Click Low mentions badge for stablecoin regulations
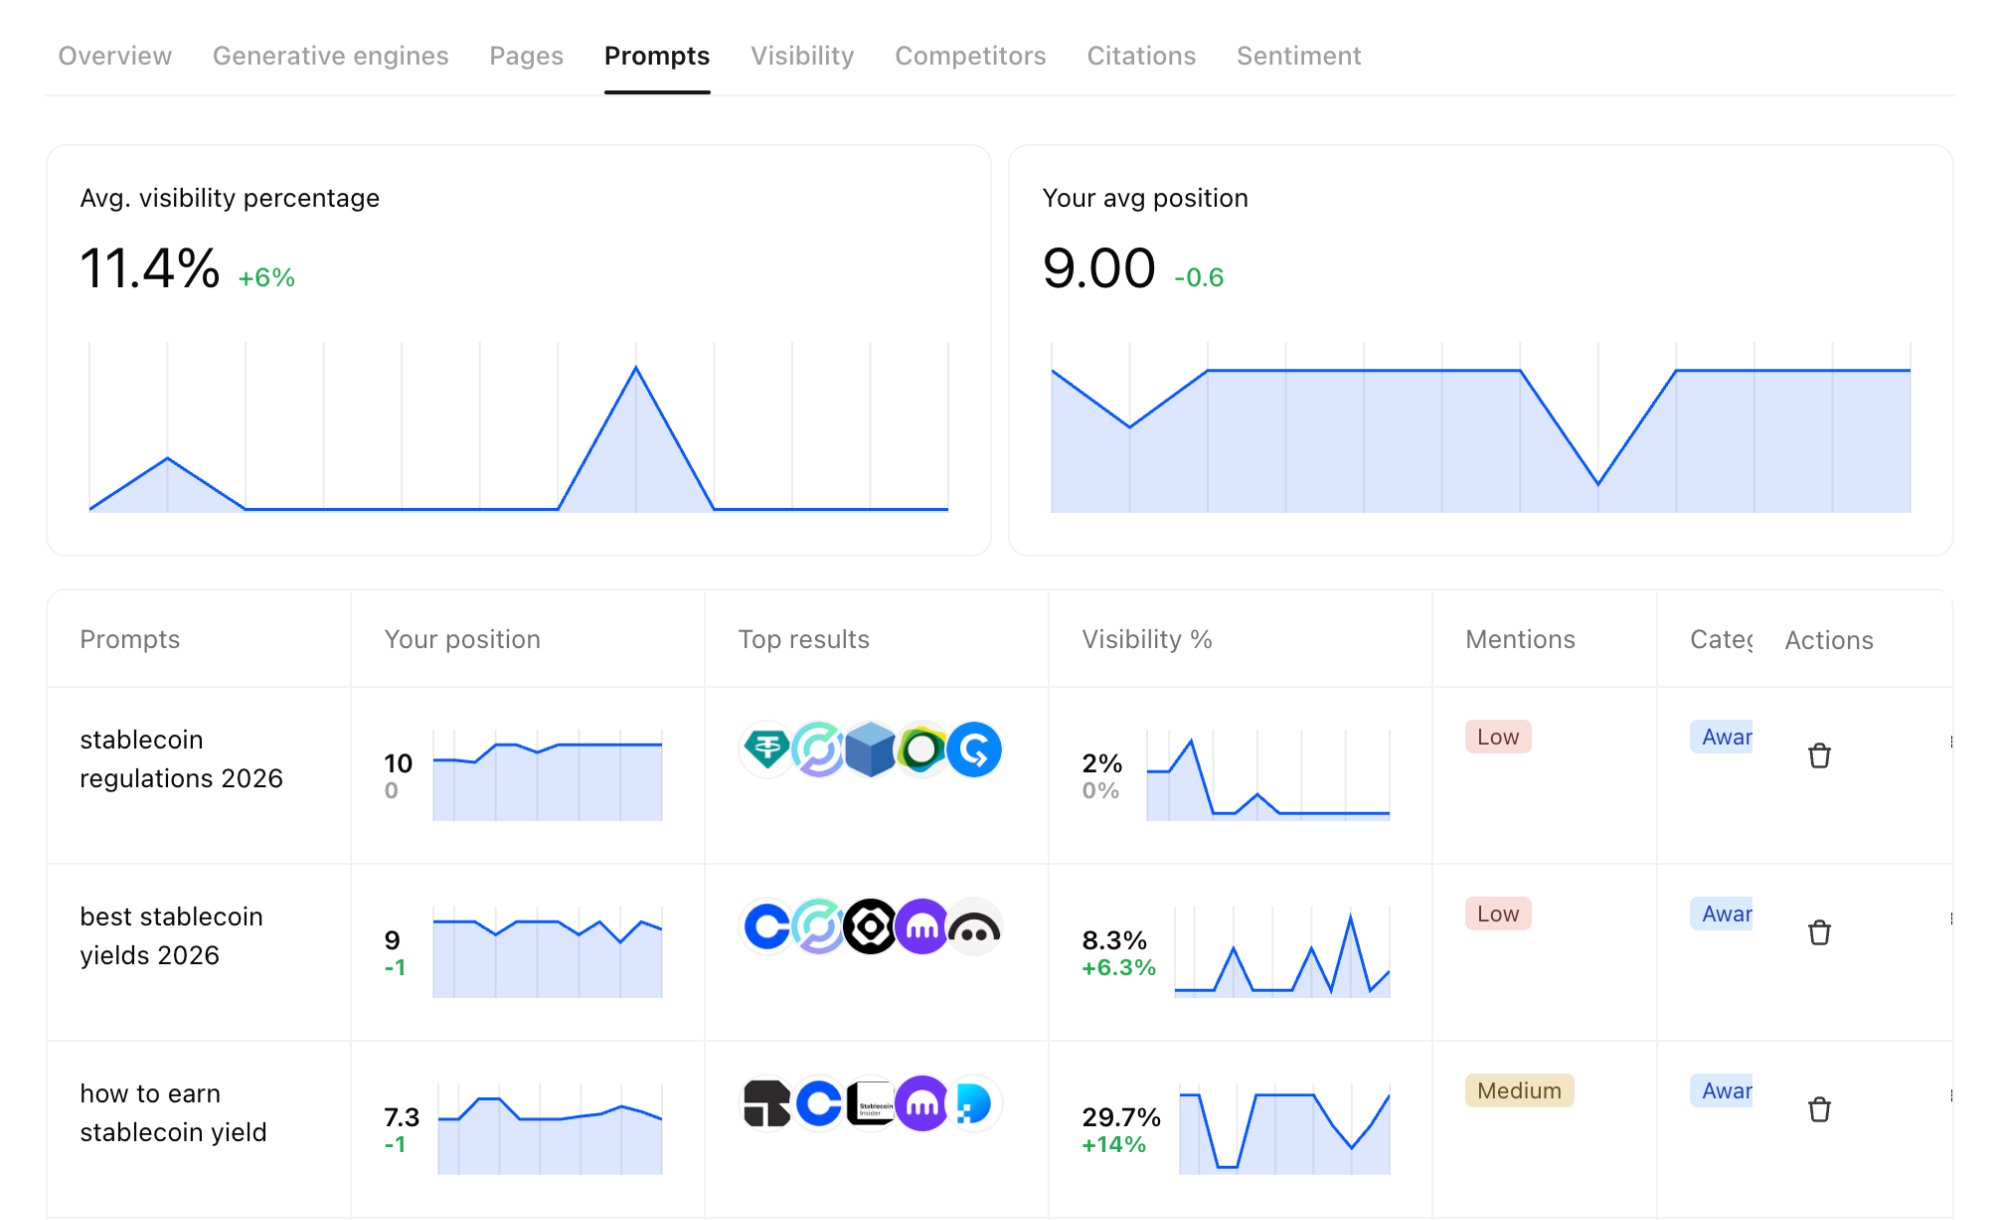 pyautogui.click(x=1498, y=737)
